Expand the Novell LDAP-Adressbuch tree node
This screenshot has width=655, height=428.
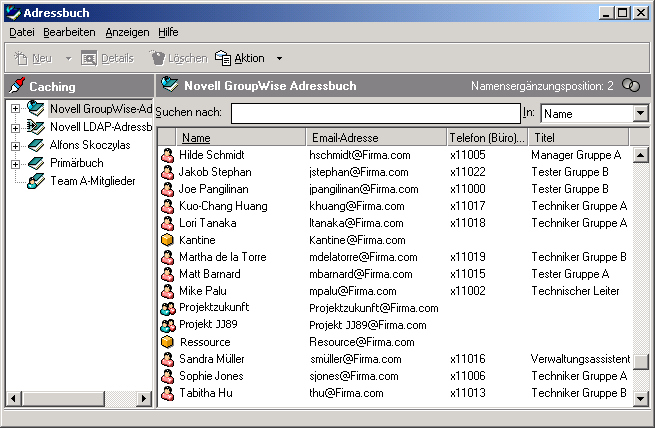pyautogui.click(x=15, y=128)
